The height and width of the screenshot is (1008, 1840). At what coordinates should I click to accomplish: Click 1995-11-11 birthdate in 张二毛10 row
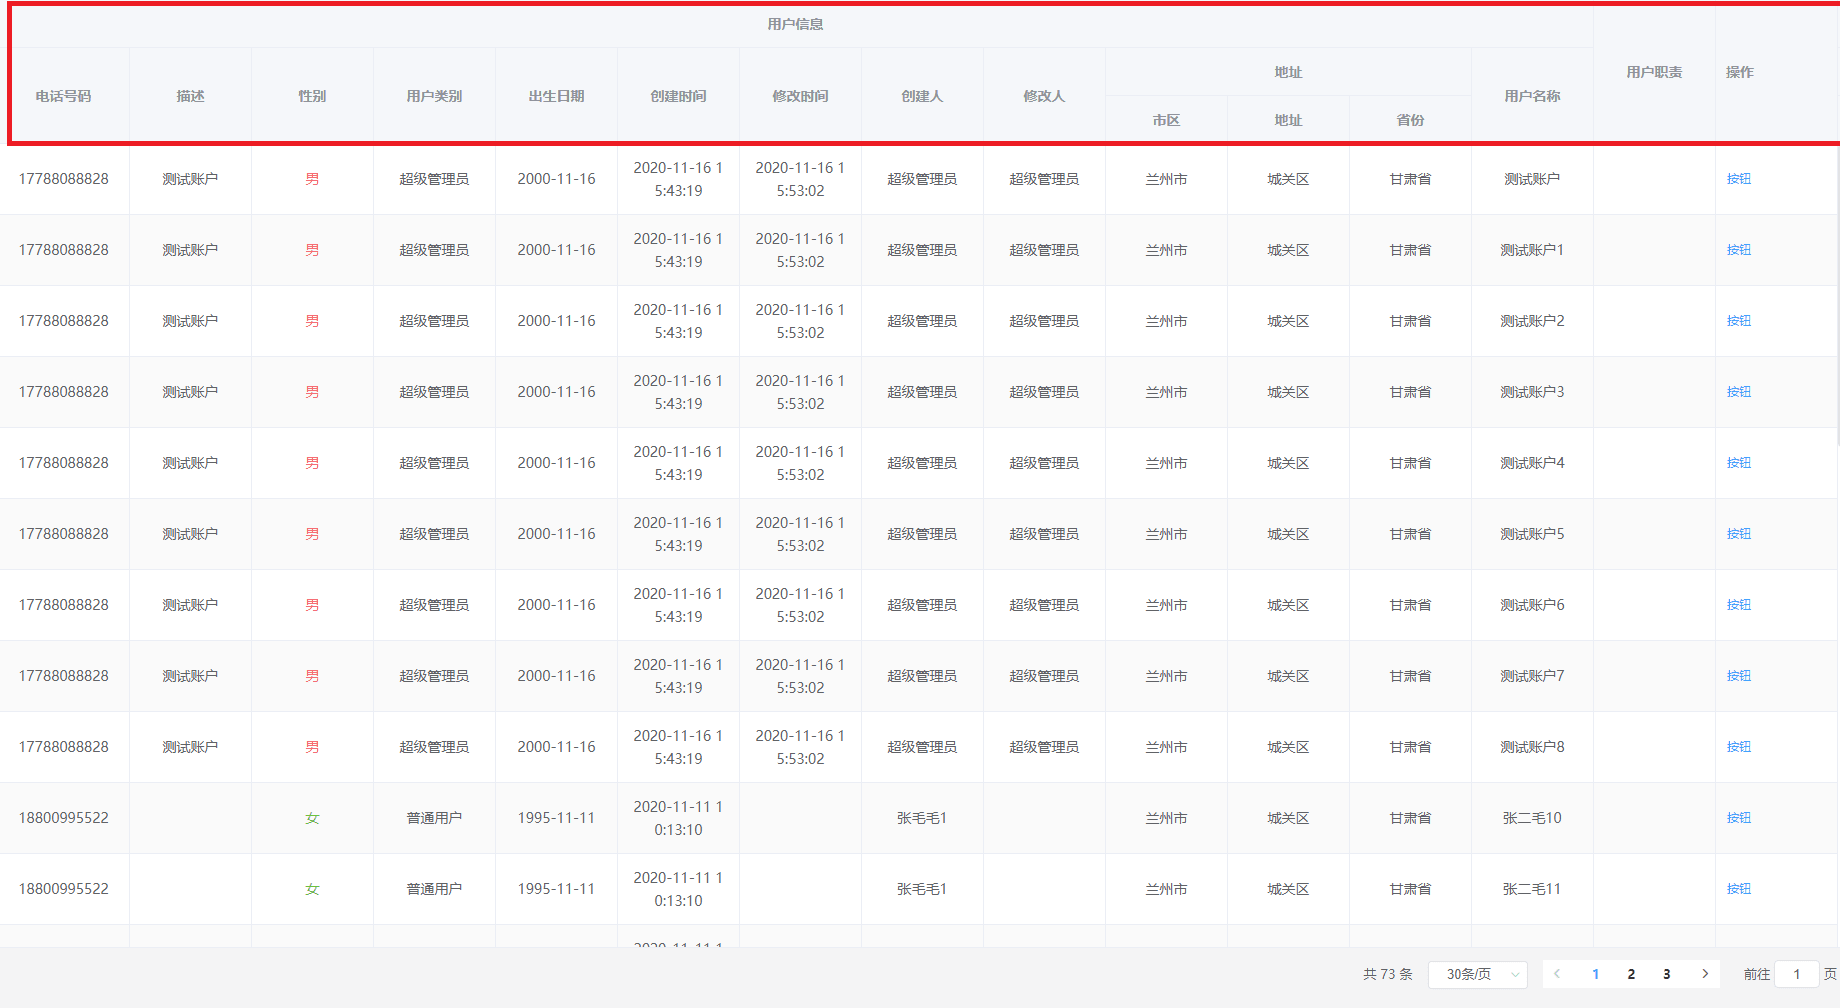tap(556, 818)
